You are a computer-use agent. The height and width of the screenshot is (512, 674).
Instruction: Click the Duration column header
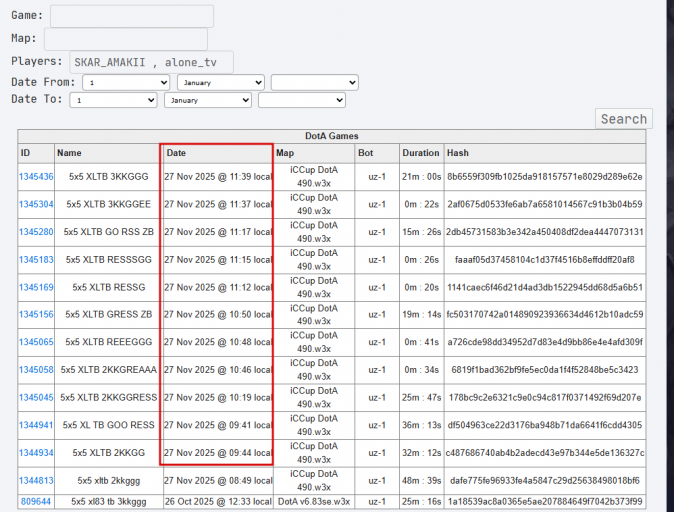click(421, 153)
